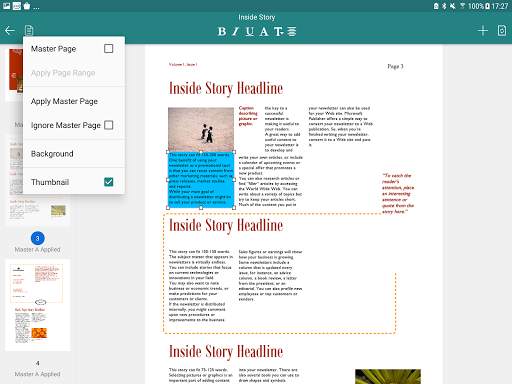Image resolution: width=512 pixels, height=384 pixels.
Task: Toggle Bold formatting
Action: (x=222, y=31)
